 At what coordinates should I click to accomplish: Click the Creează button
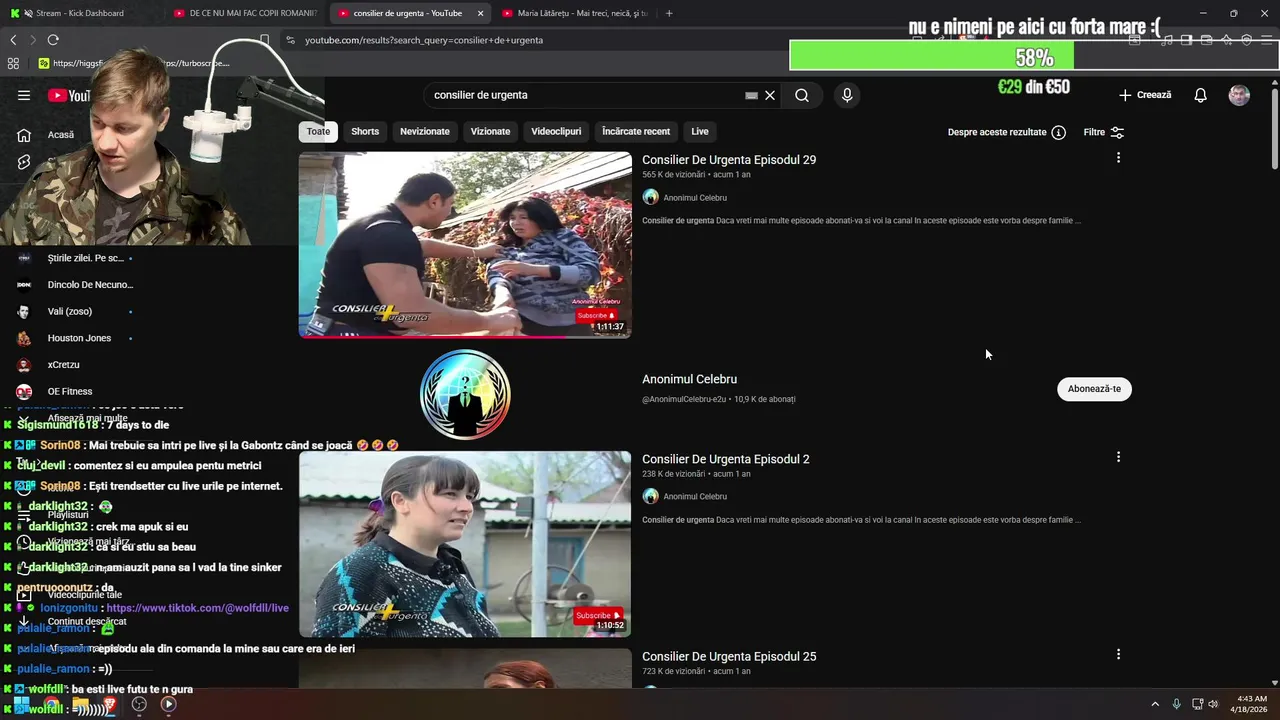pyautogui.click(x=1145, y=95)
